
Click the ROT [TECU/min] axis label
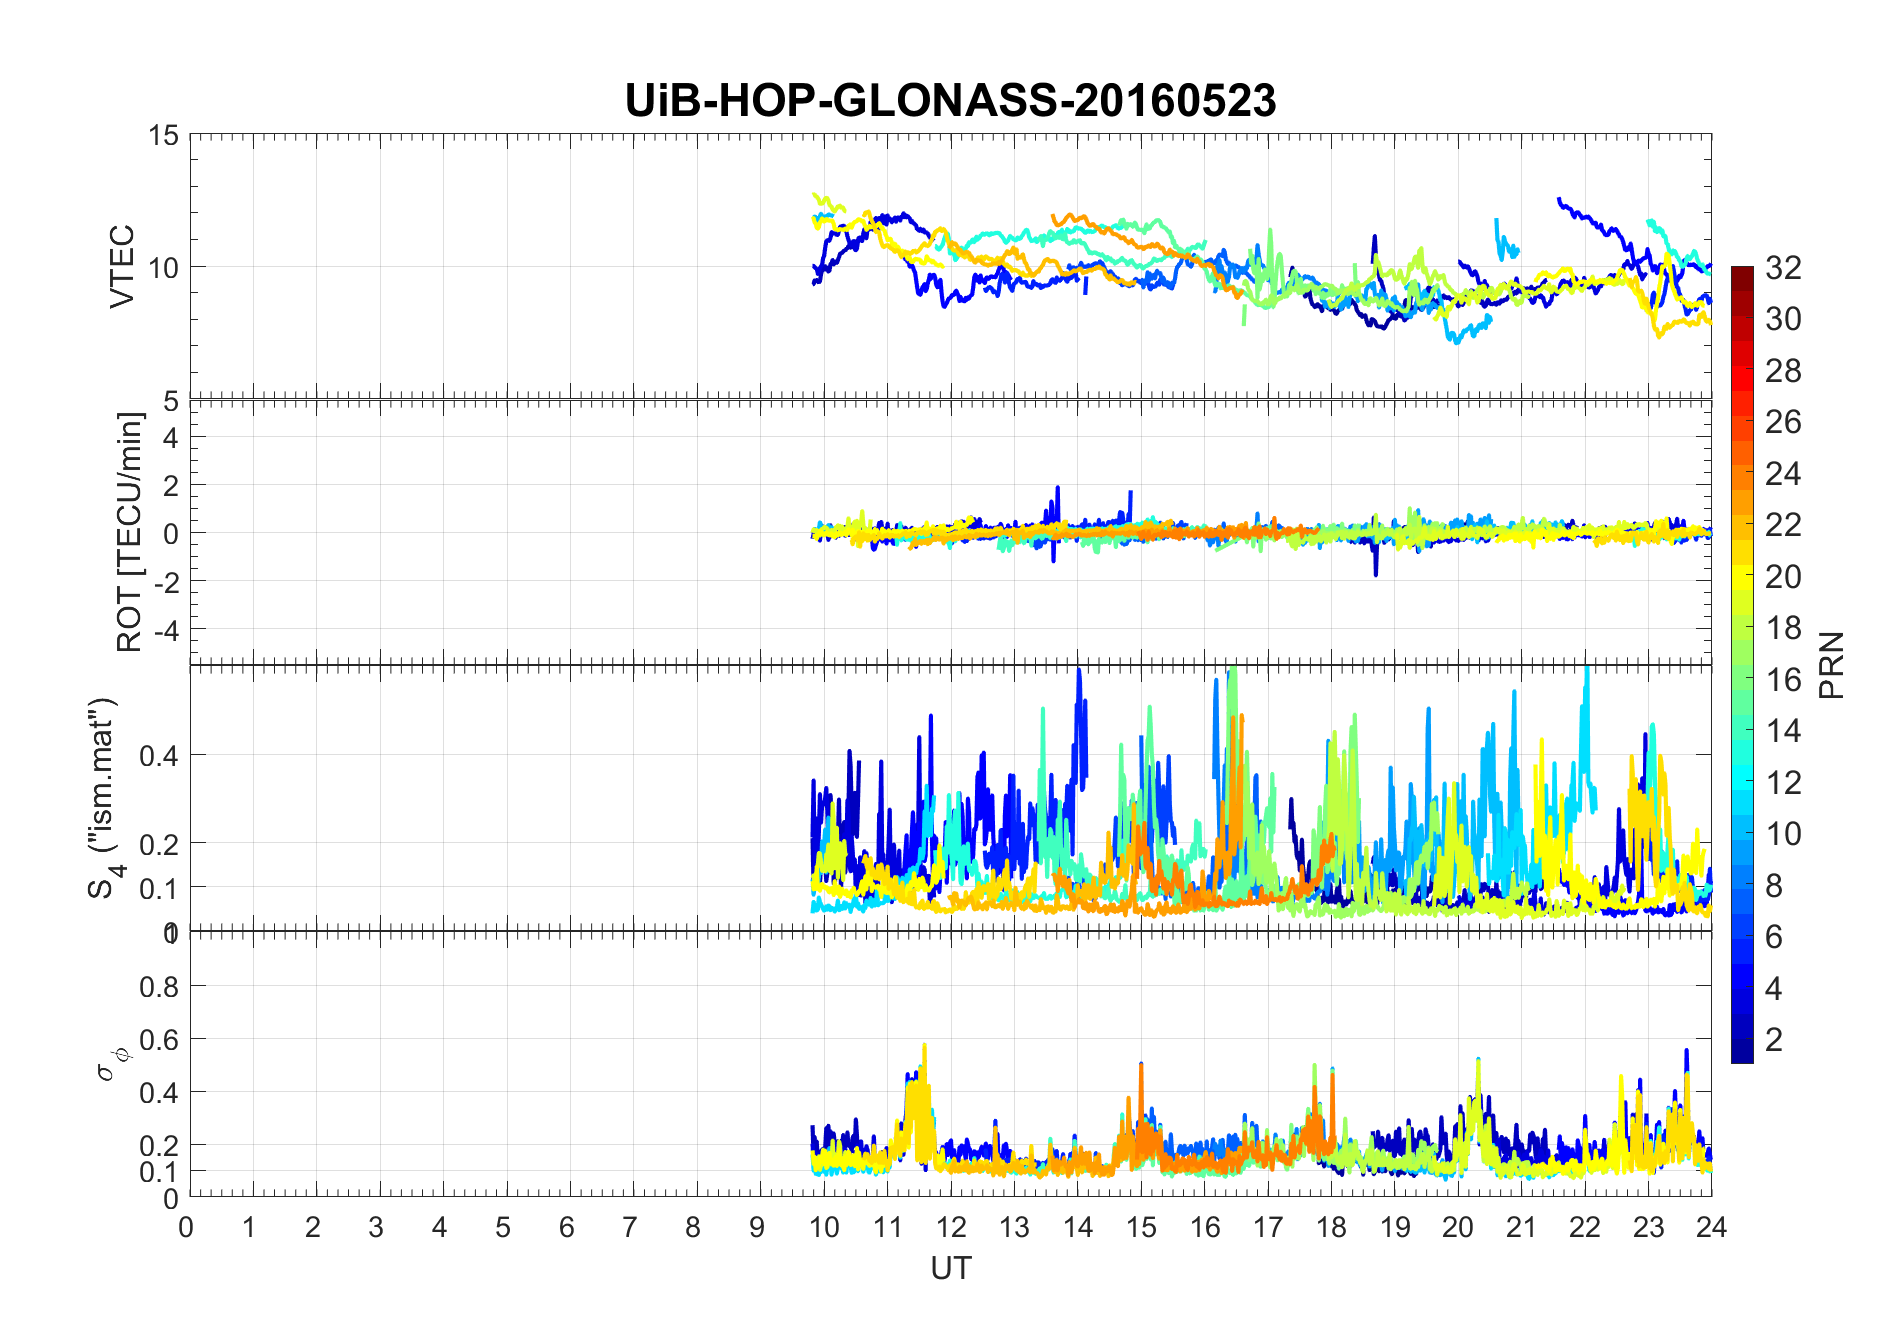point(129,532)
